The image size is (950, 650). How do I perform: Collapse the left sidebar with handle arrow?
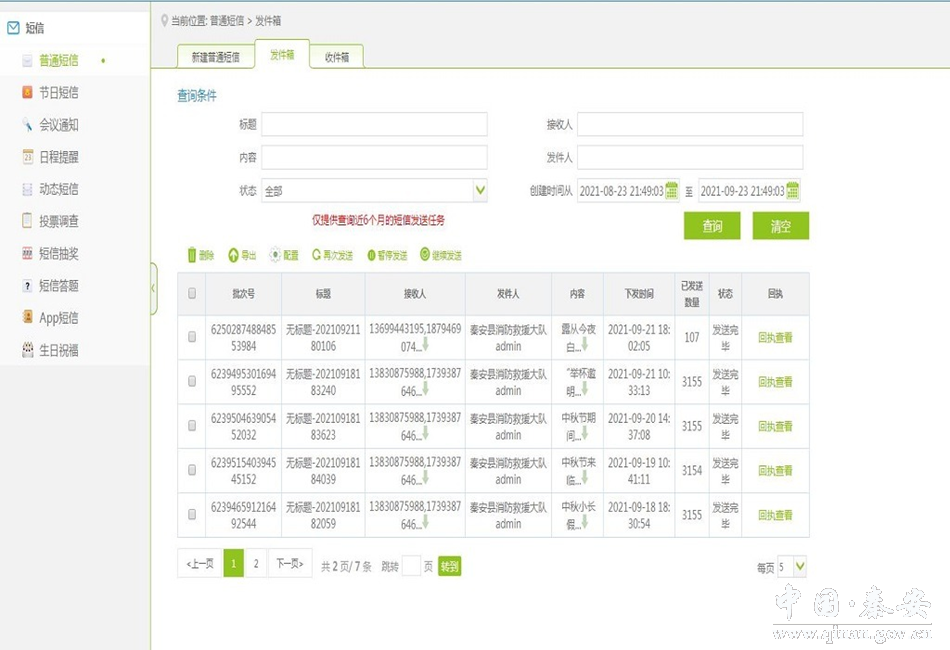point(153,287)
